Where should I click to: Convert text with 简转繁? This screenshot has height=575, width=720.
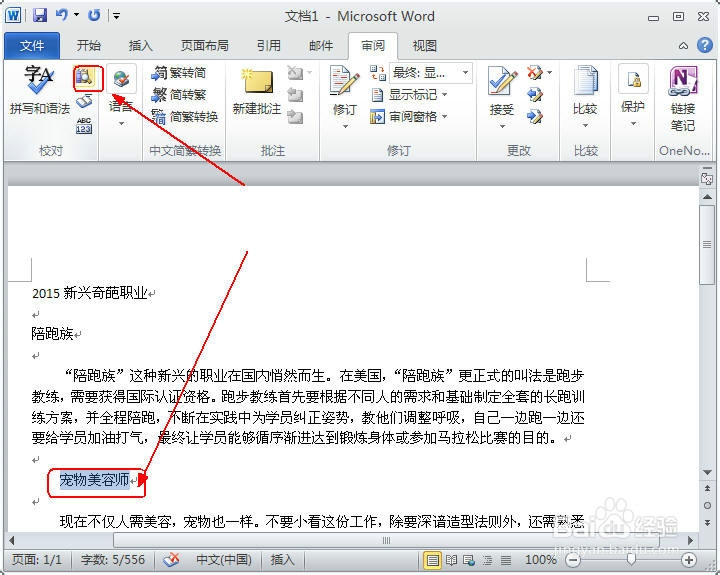(x=179, y=95)
